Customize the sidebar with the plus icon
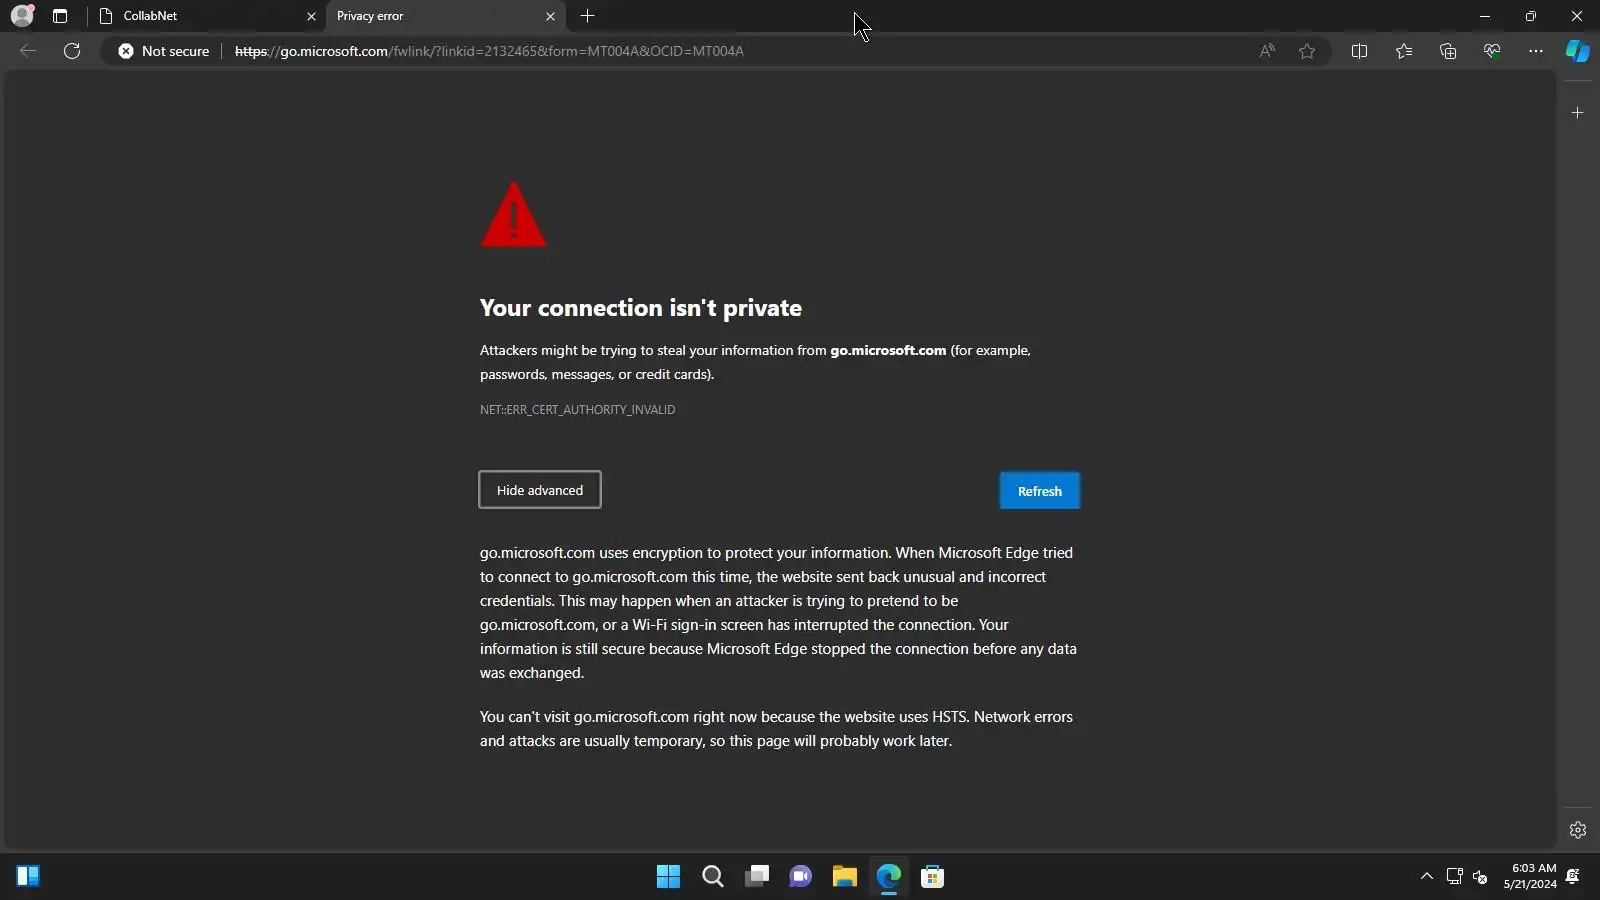Image resolution: width=1600 pixels, height=900 pixels. [x=1578, y=113]
